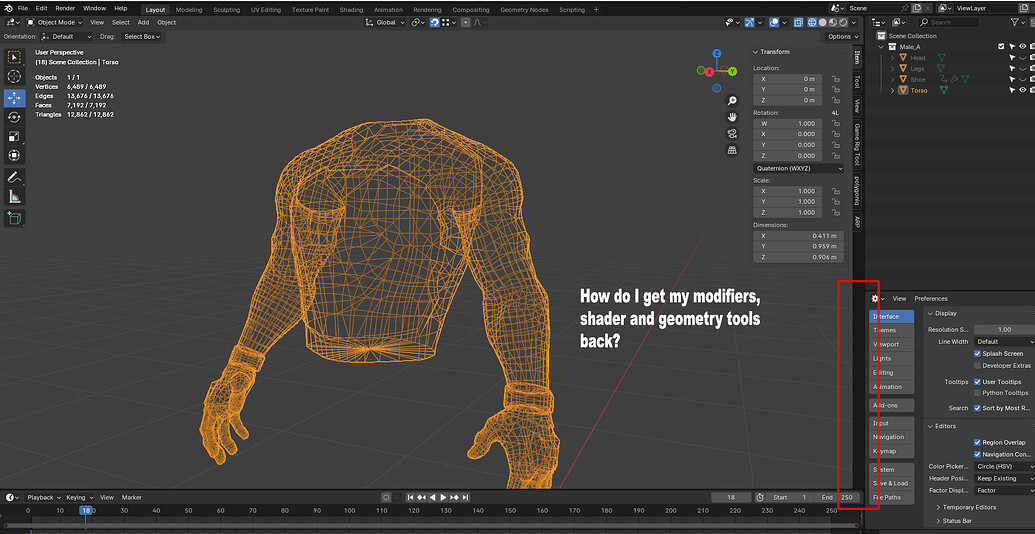Open the File menu
Image resolution: width=1035 pixels, height=534 pixels.
(22, 9)
